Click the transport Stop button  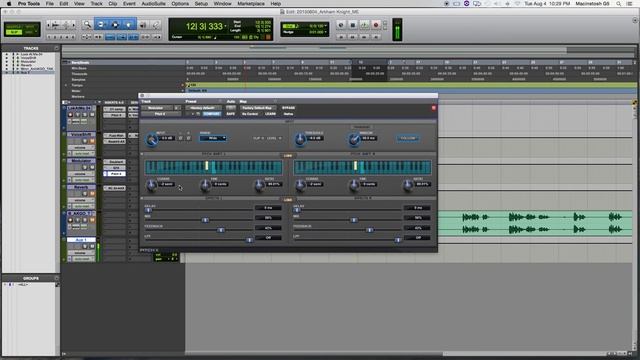pos(353,25)
